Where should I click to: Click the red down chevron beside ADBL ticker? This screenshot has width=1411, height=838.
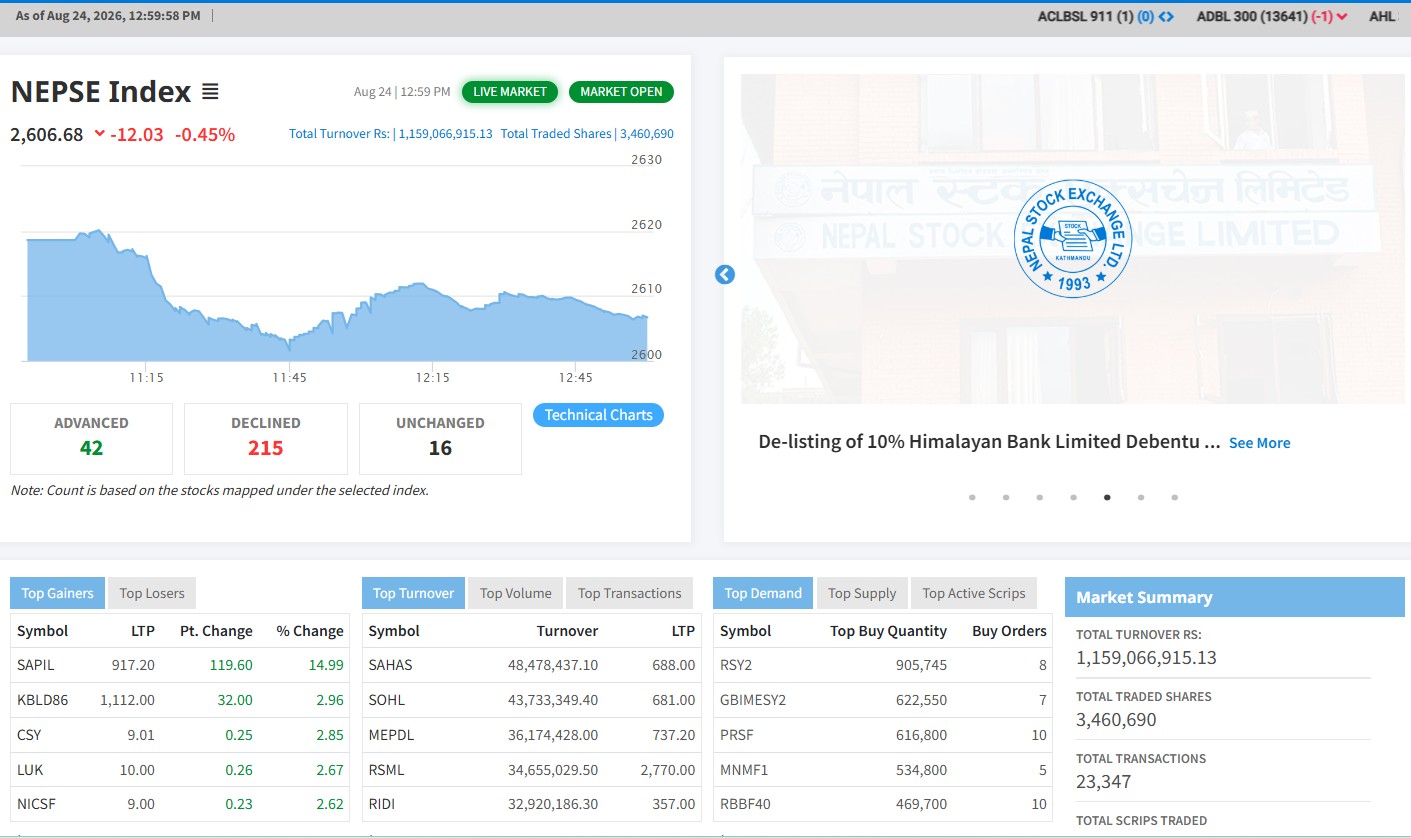click(x=1342, y=16)
